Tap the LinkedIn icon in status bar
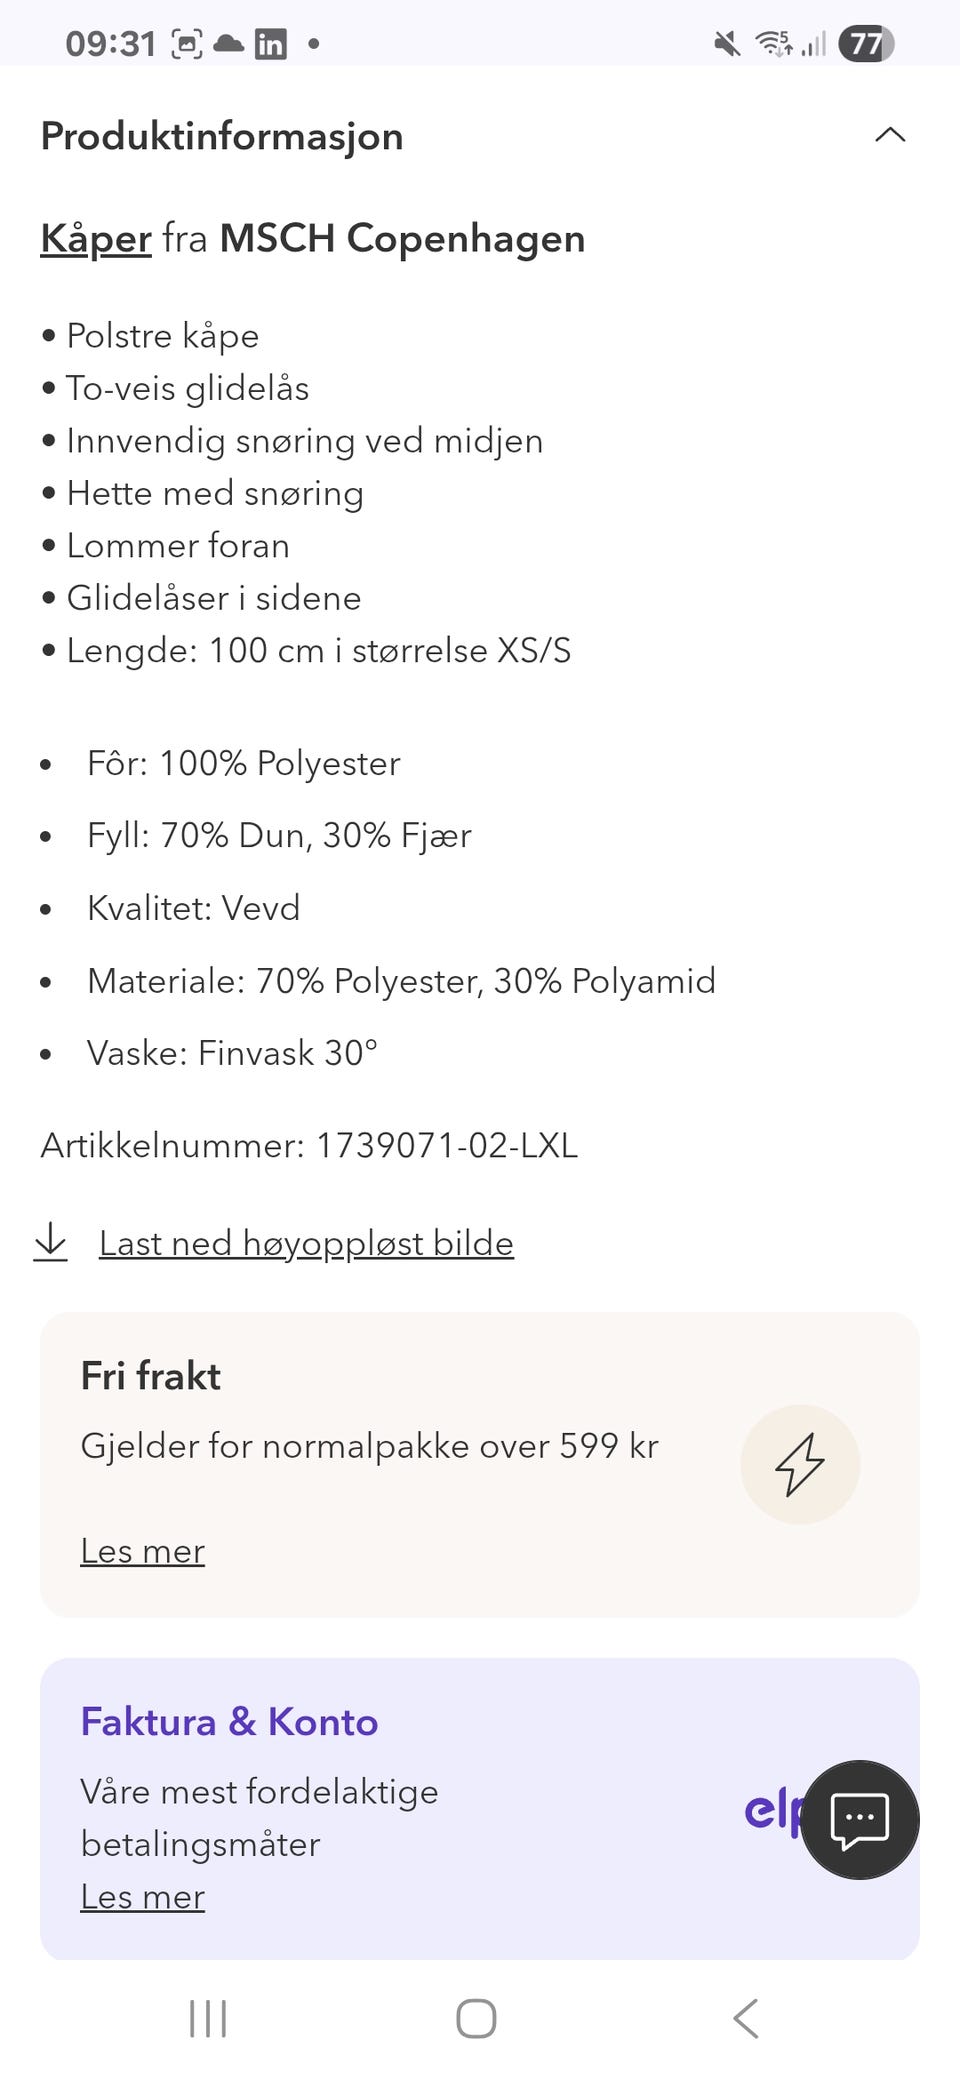 pos(271,44)
